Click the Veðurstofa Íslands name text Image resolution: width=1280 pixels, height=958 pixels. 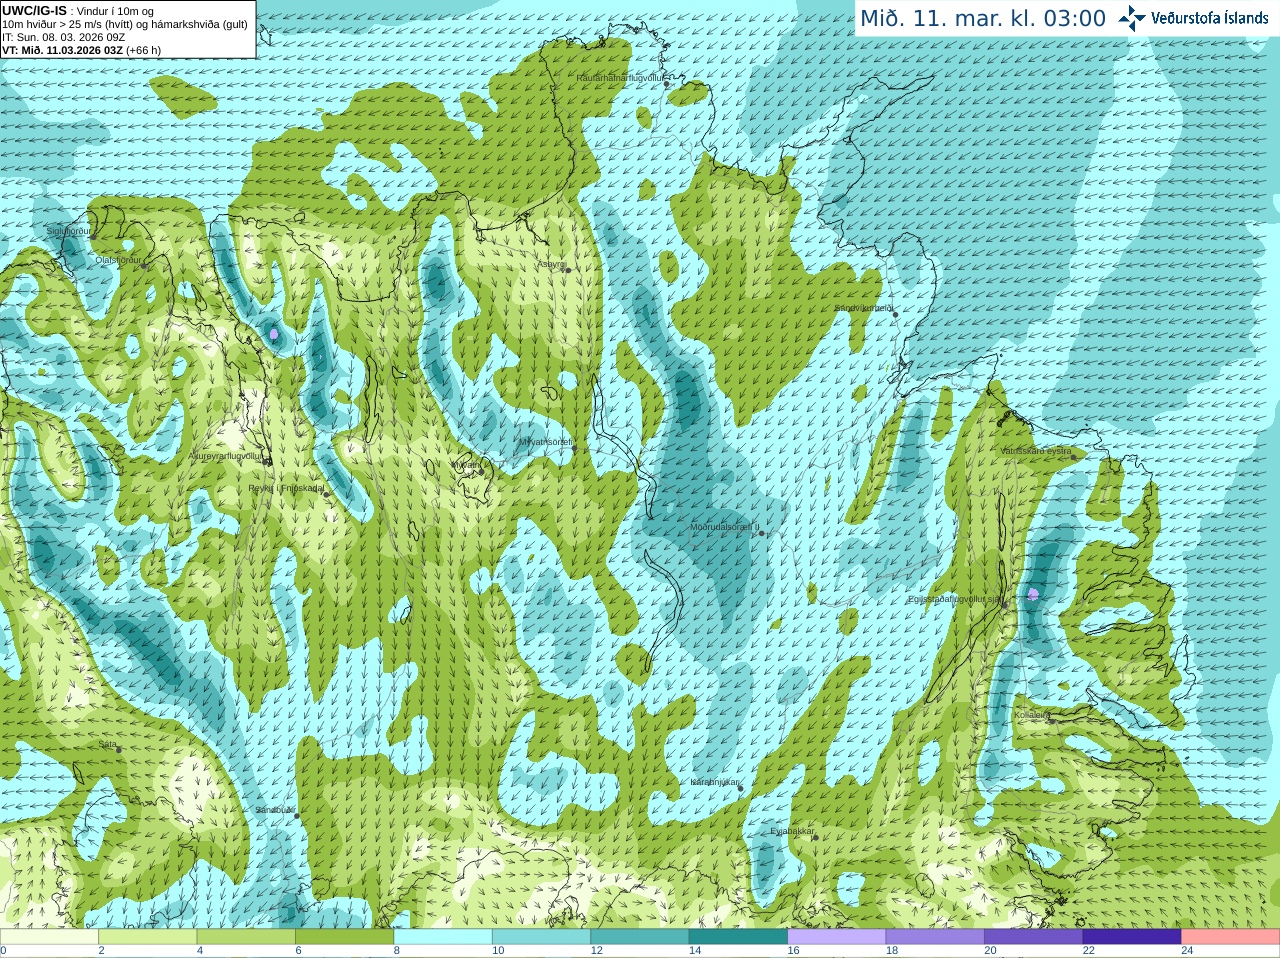pos(1210,18)
